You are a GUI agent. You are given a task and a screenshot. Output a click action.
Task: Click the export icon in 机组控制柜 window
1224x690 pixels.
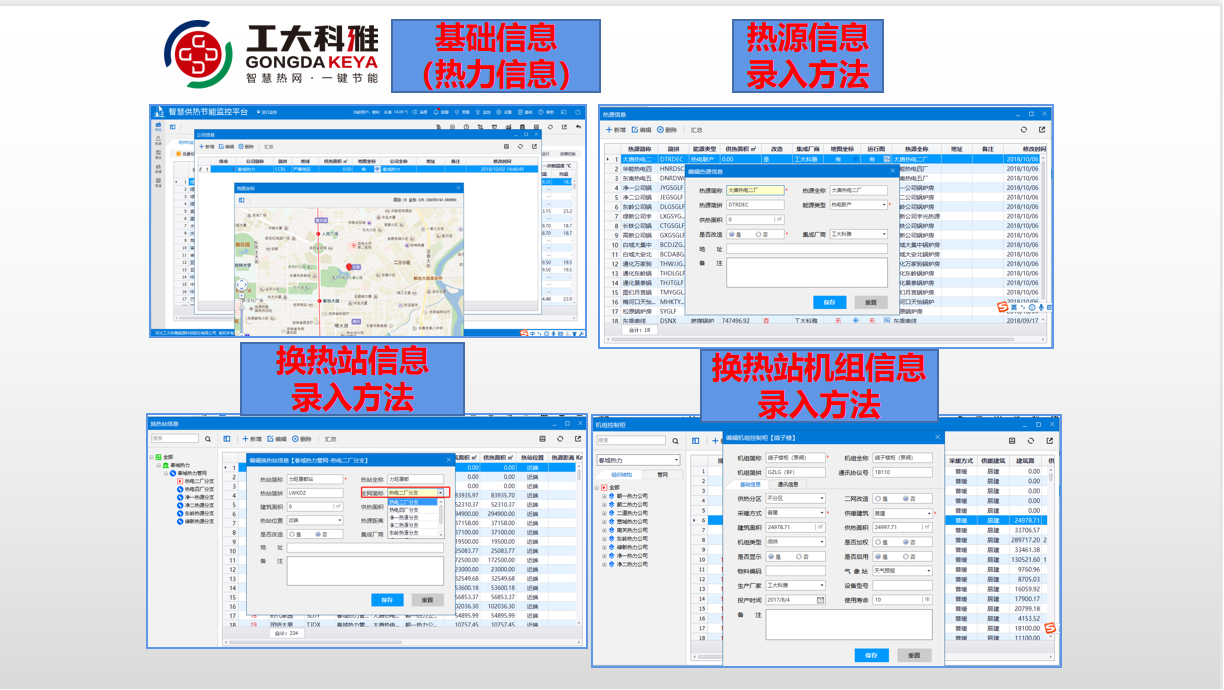[1050, 441]
